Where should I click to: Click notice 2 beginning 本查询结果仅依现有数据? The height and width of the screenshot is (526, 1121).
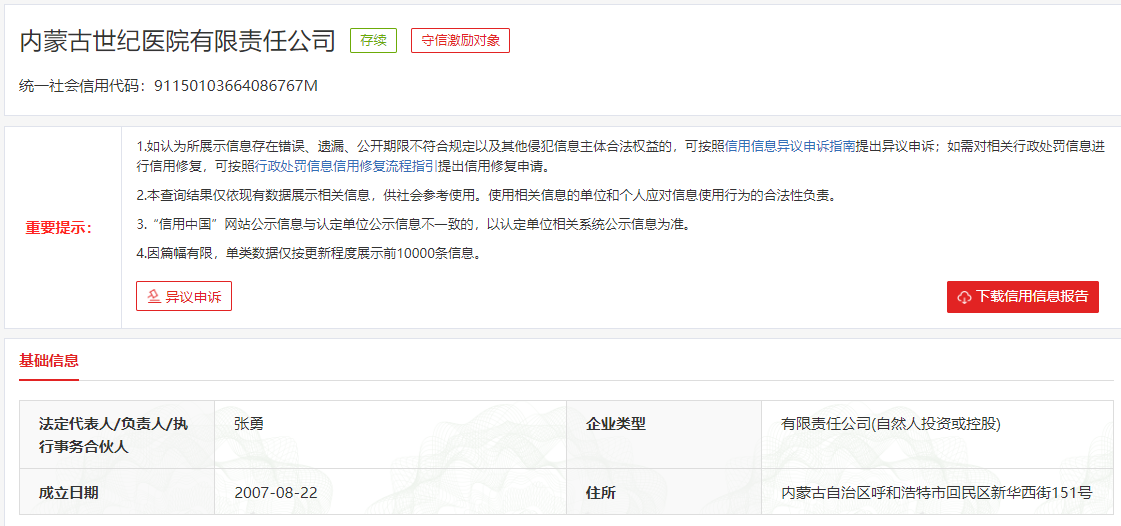pyautogui.click(x=485, y=195)
